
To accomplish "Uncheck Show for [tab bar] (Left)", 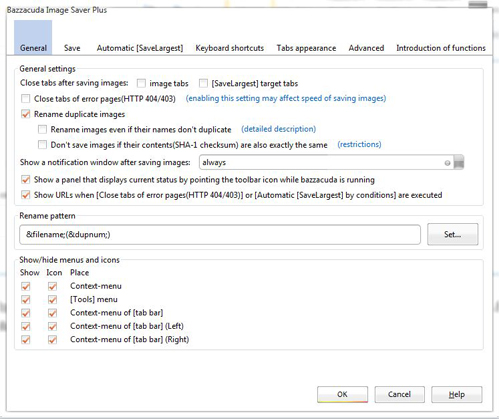I will click(25, 326).
